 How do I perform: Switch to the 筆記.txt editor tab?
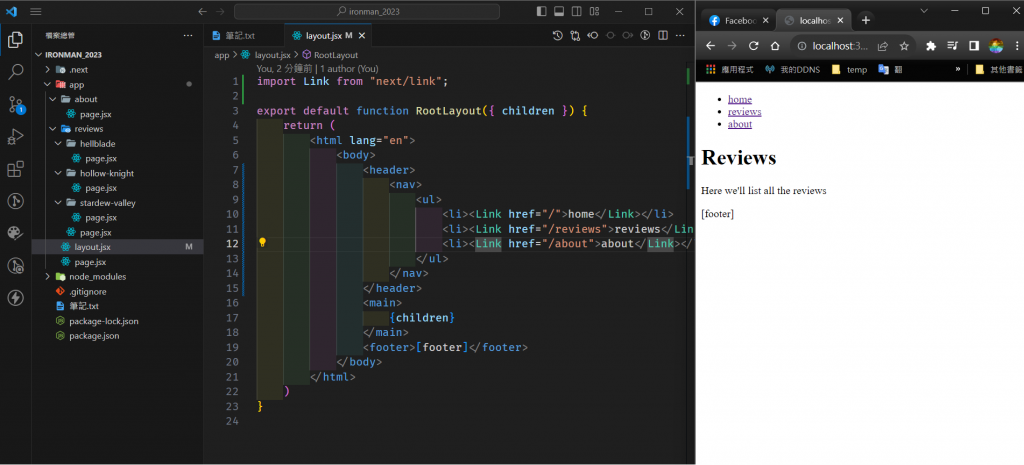coord(240,35)
